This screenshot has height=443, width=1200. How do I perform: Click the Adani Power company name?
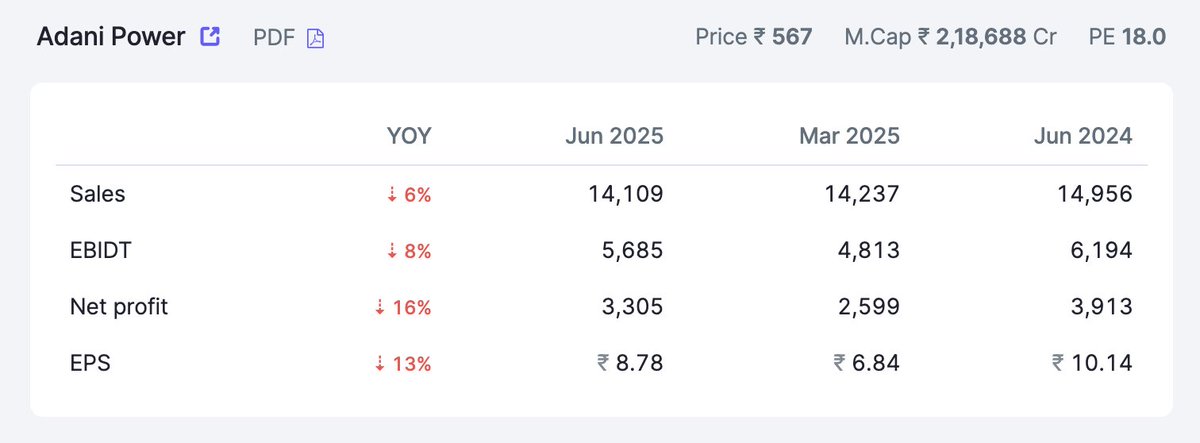pyautogui.click(x=111, y=37)
